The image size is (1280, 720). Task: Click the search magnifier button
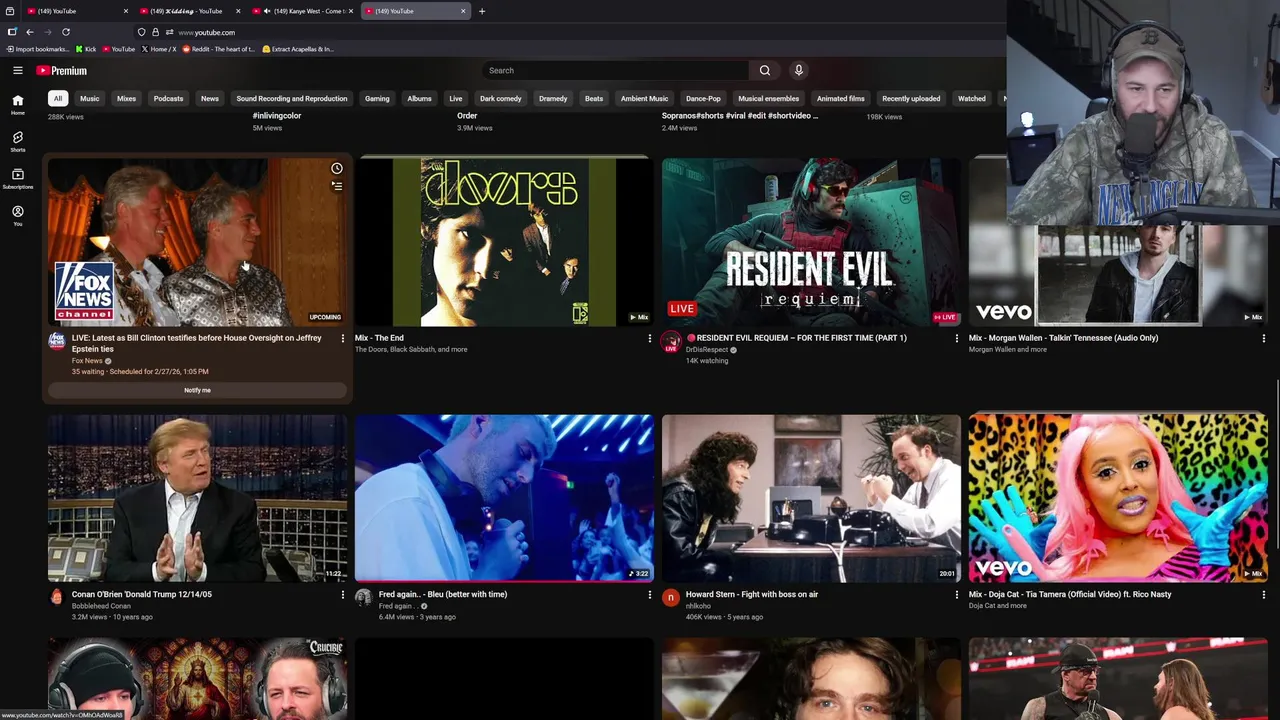coord(765,70)
